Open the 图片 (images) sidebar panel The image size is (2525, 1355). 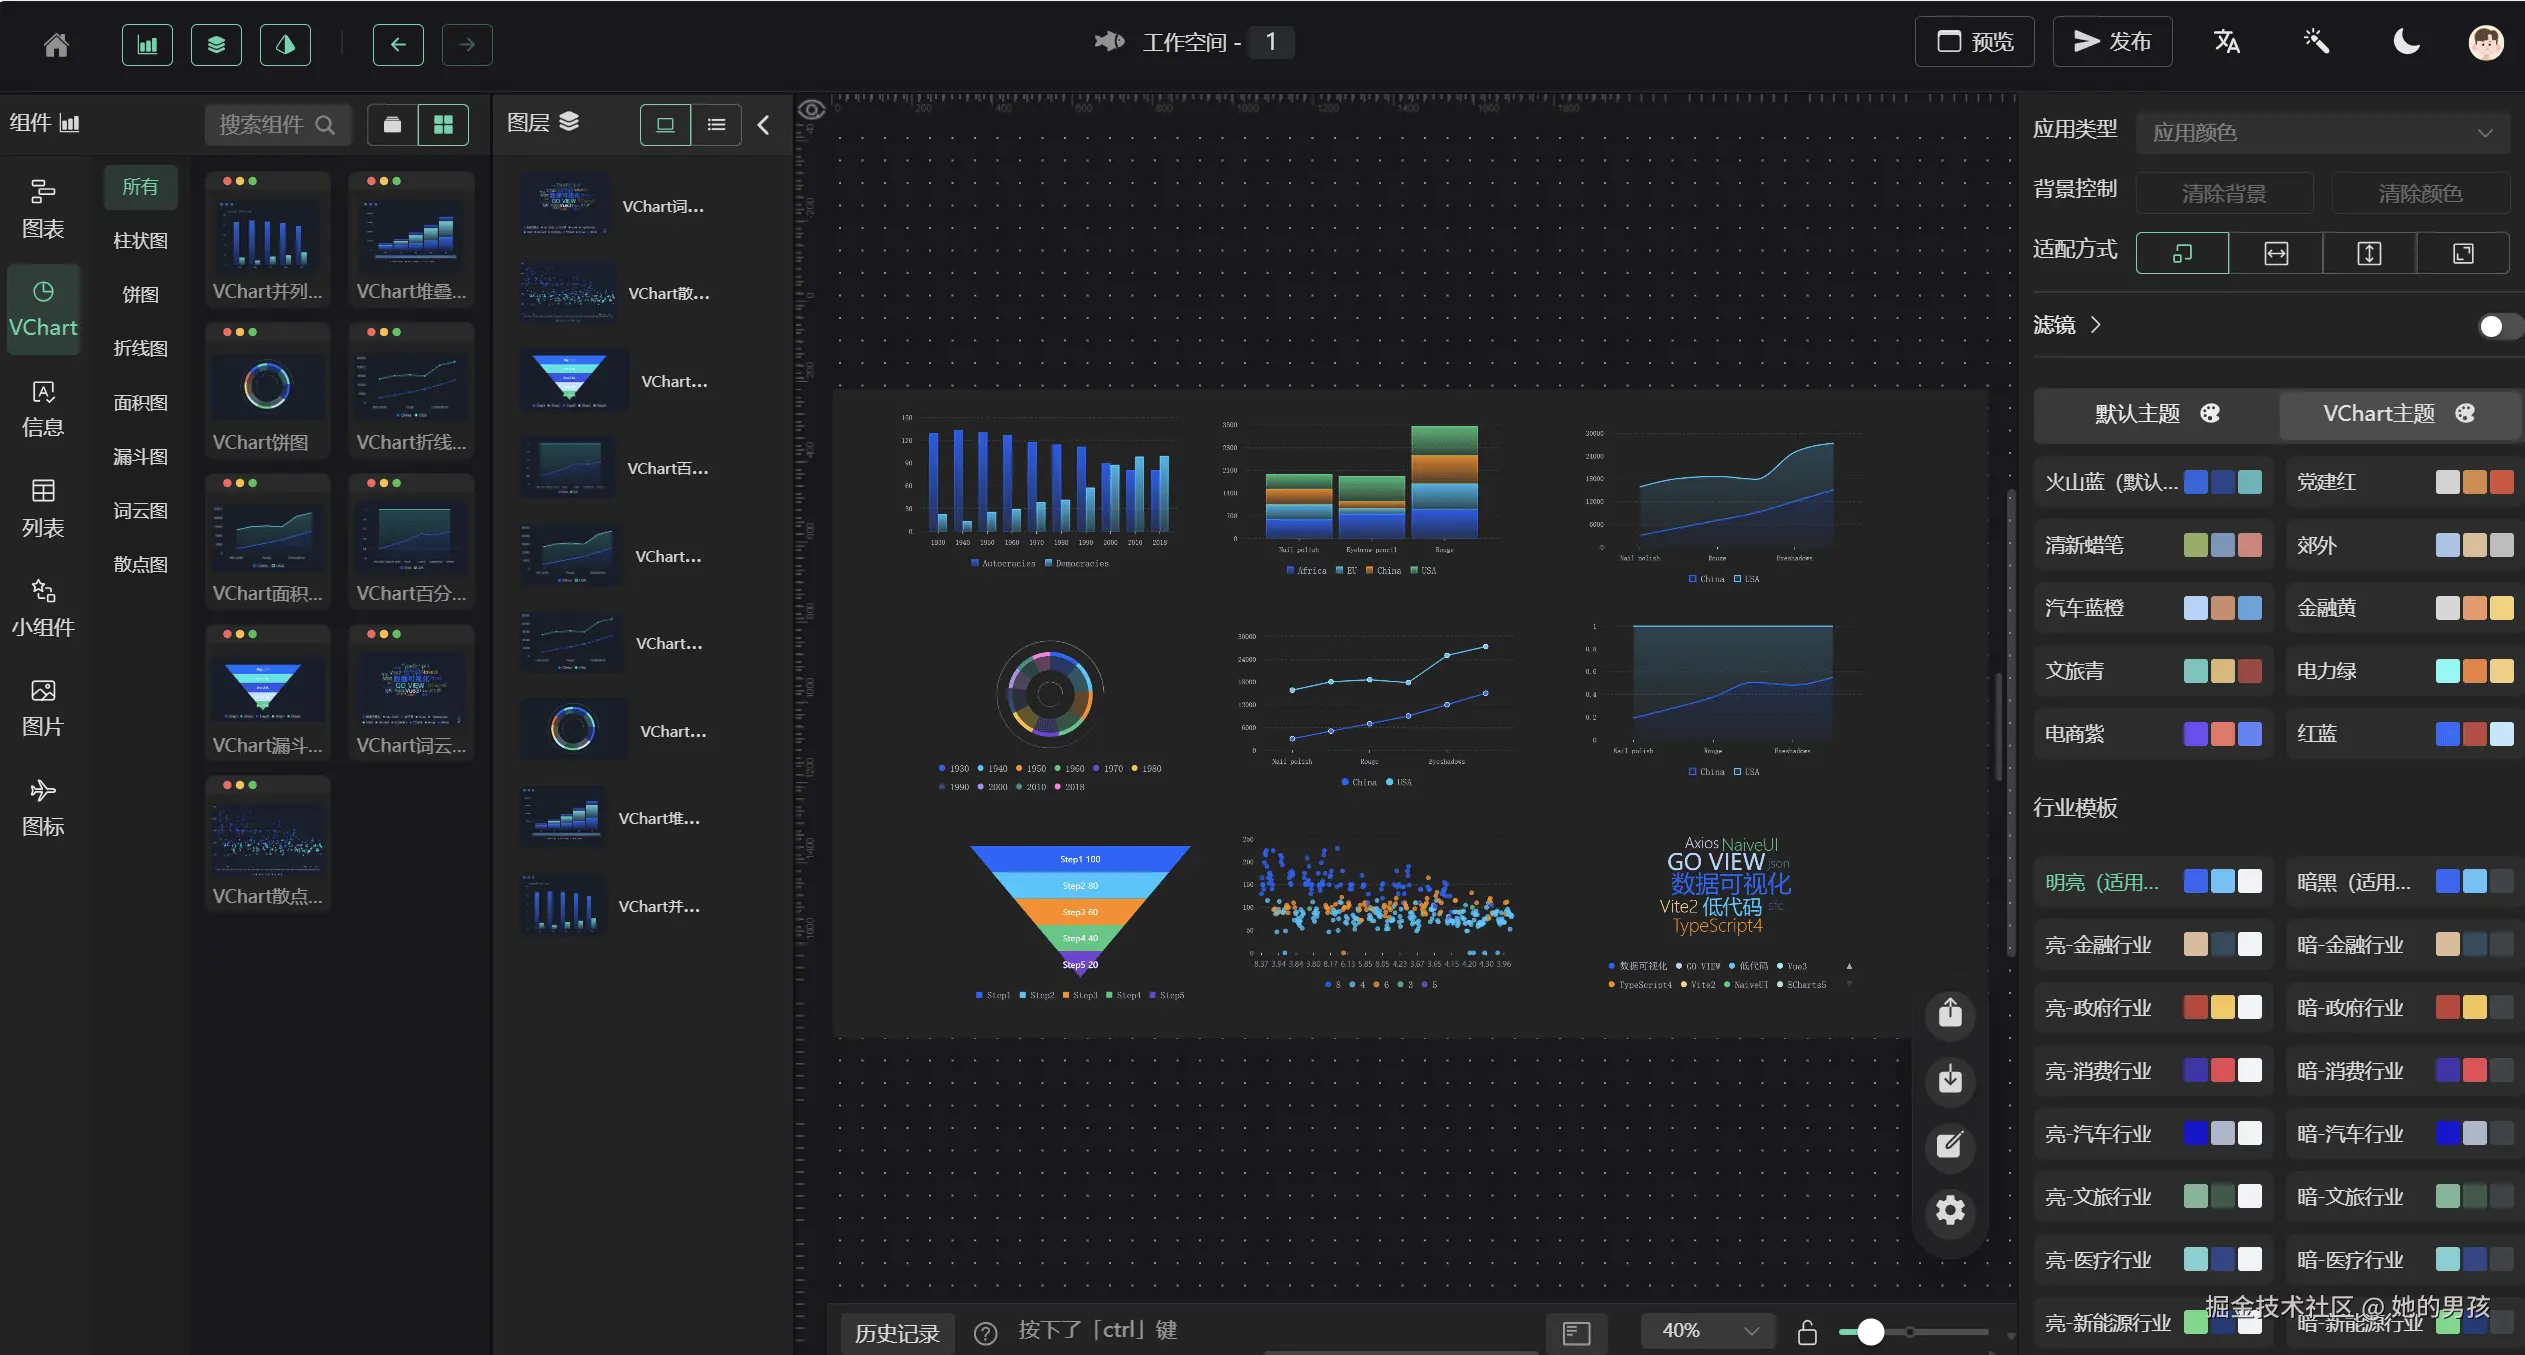pyautogui.click(x=42, y=706)
